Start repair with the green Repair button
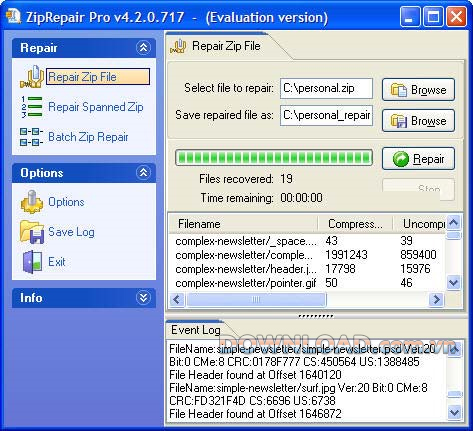This screenshot has height=431, width=473. coord(418,159)
